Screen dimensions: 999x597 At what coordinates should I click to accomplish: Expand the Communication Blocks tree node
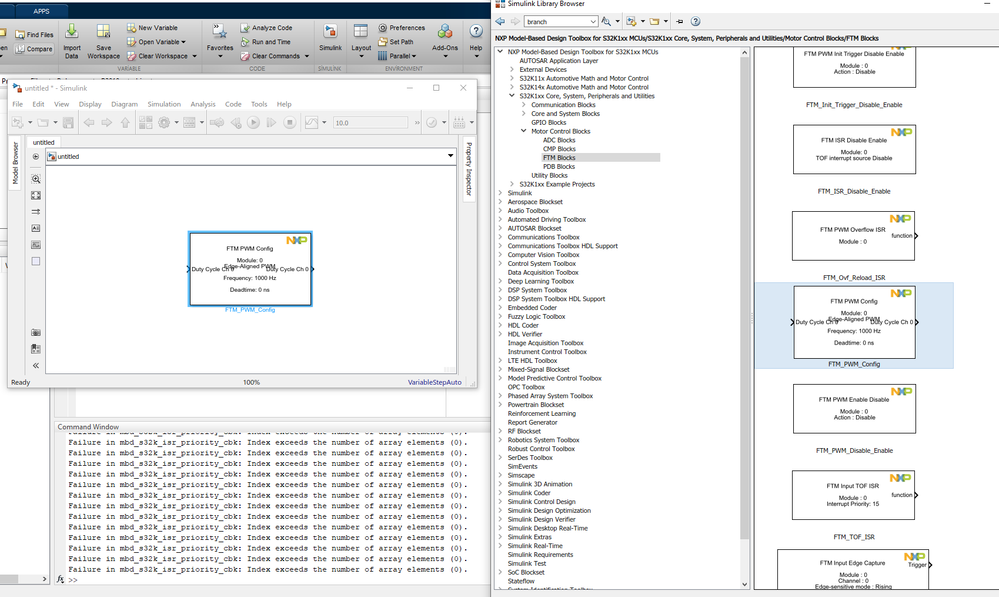click(524, 104)
